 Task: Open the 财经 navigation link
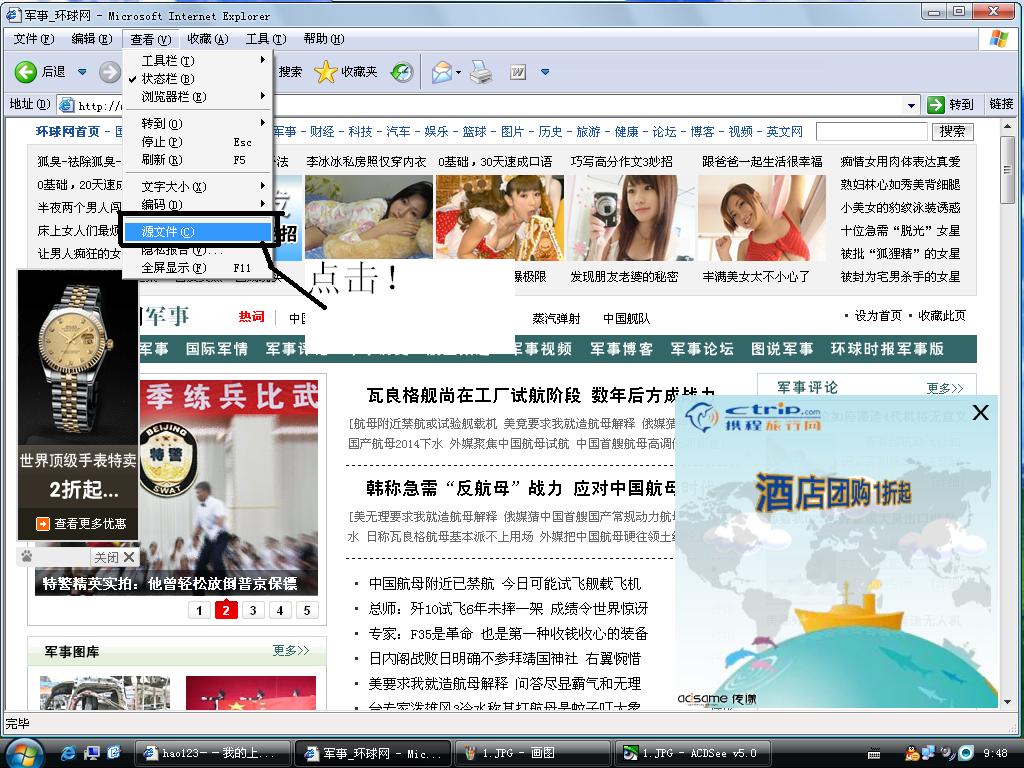[x=322, y=132]
